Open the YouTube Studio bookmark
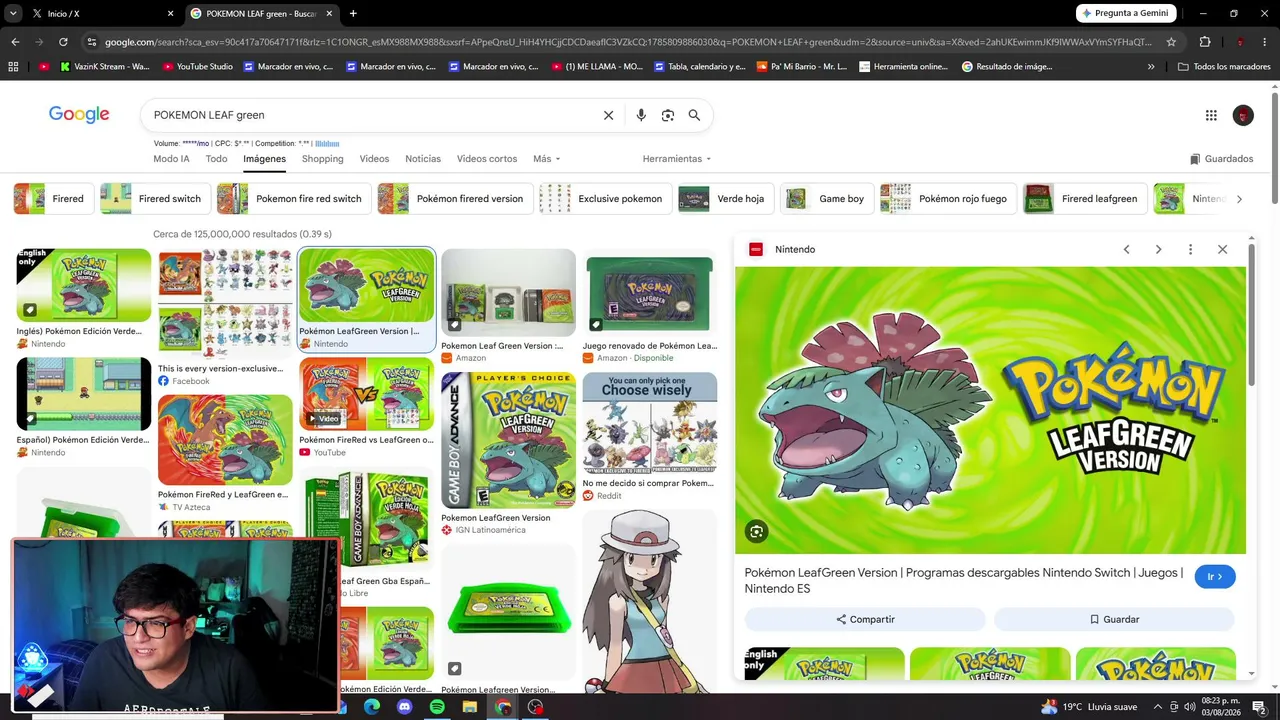1280x720 pixels. tap(197, 67)
